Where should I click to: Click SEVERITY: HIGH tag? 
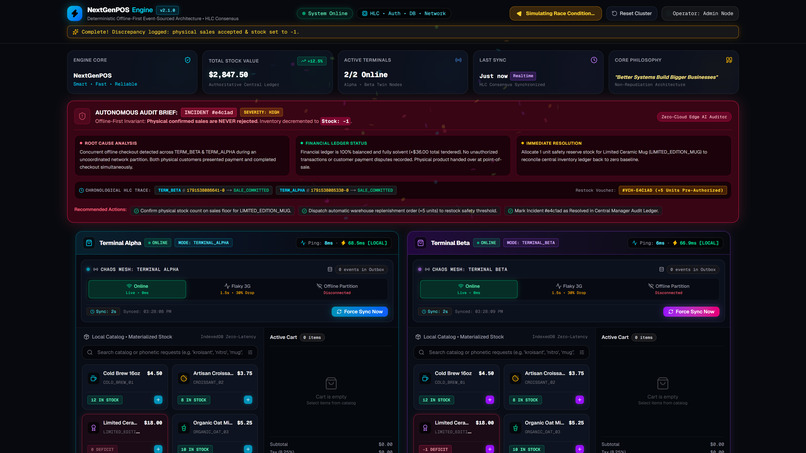point(261,112)
